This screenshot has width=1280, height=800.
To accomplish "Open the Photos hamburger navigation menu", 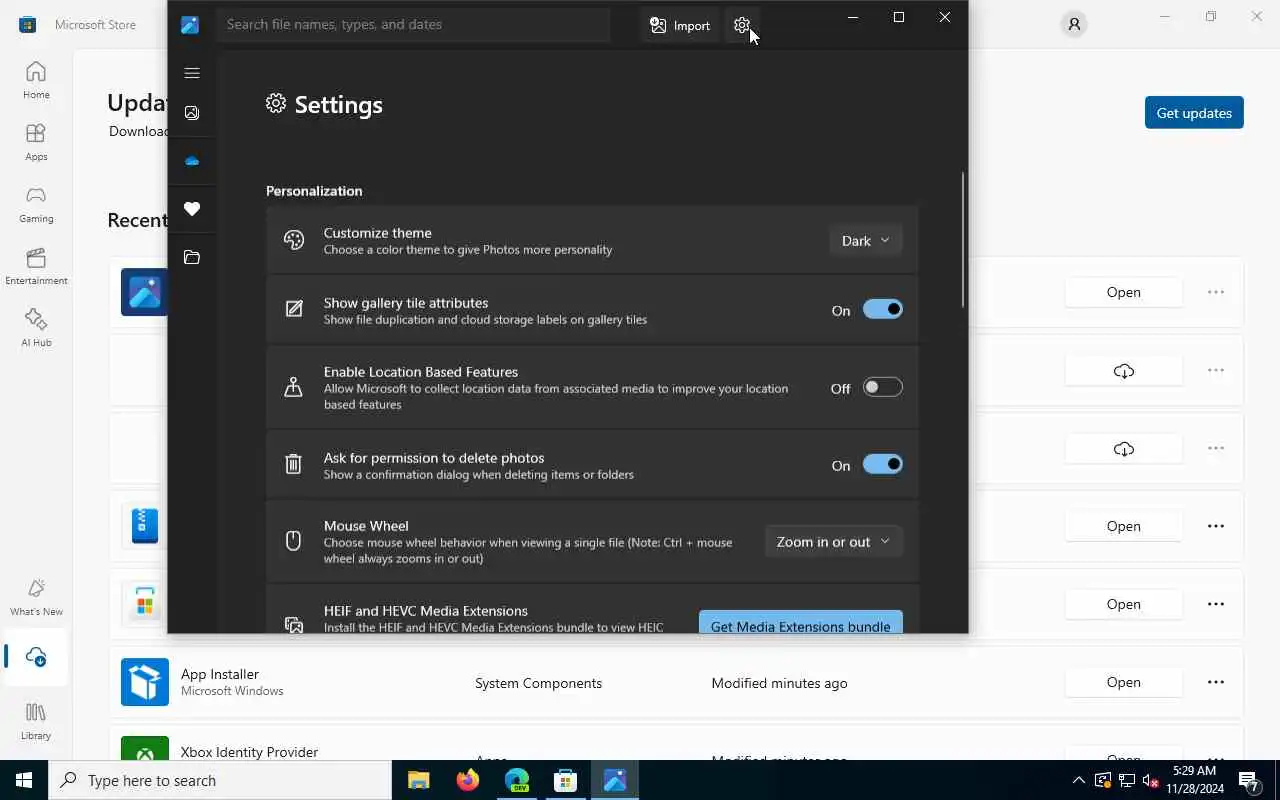I will (192, 73).
